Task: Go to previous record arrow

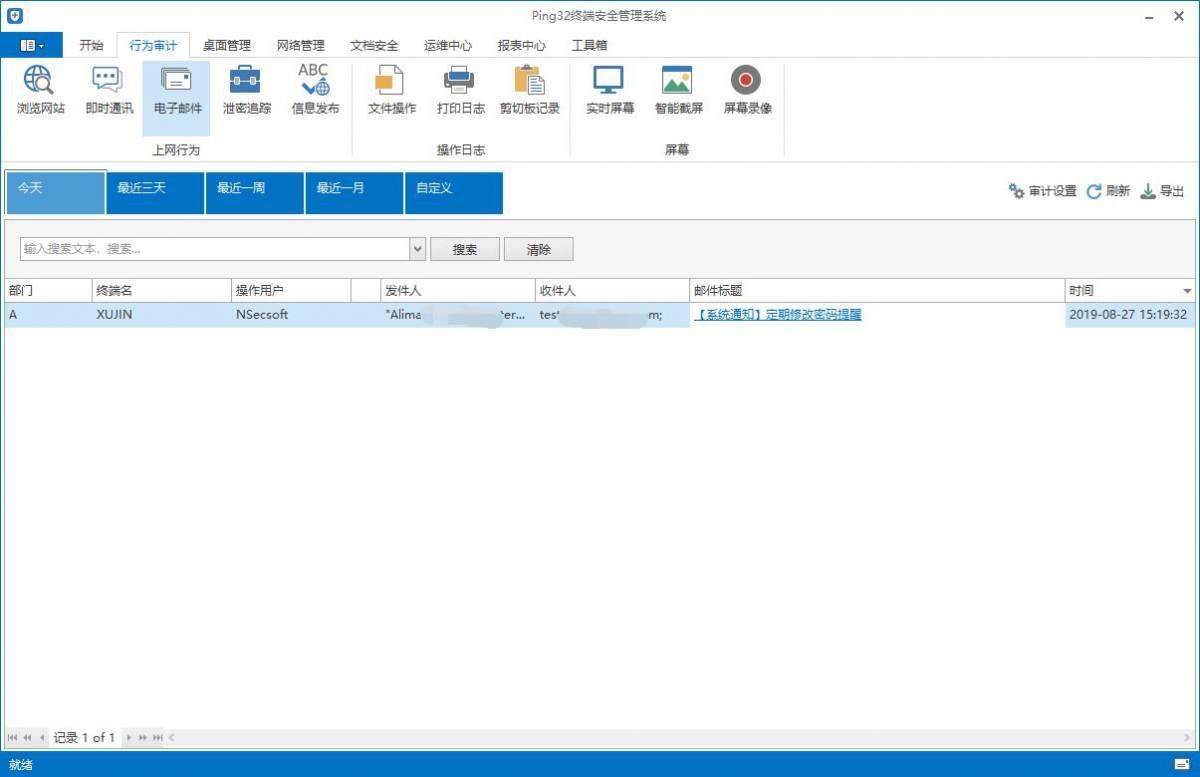Action: click(x=42, y=738)
